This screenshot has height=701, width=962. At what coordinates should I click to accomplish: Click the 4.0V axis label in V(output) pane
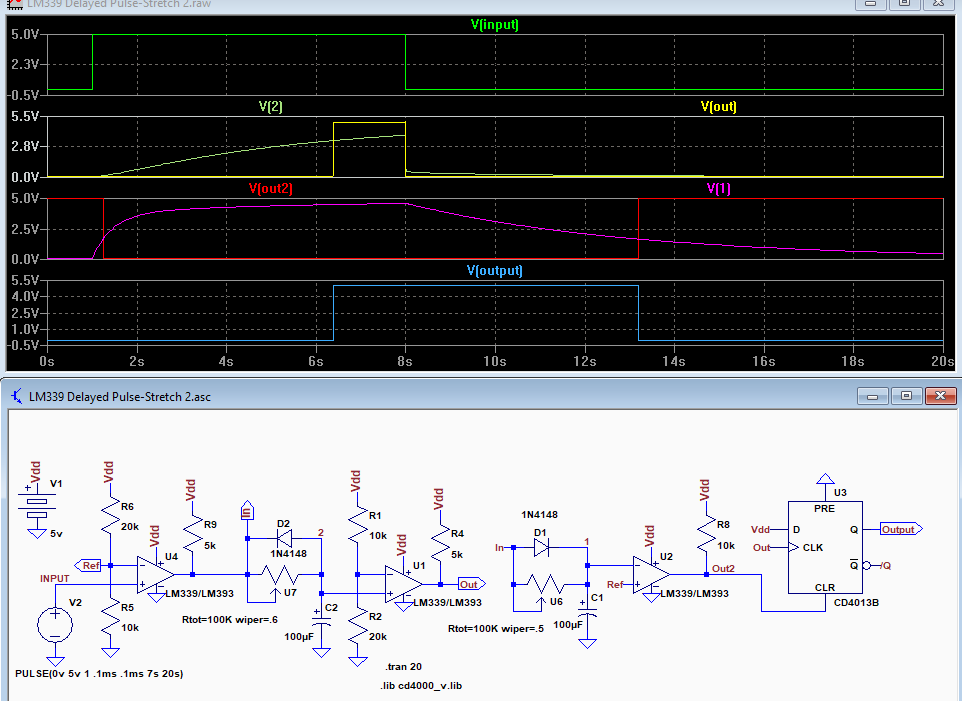click(25, 296)
